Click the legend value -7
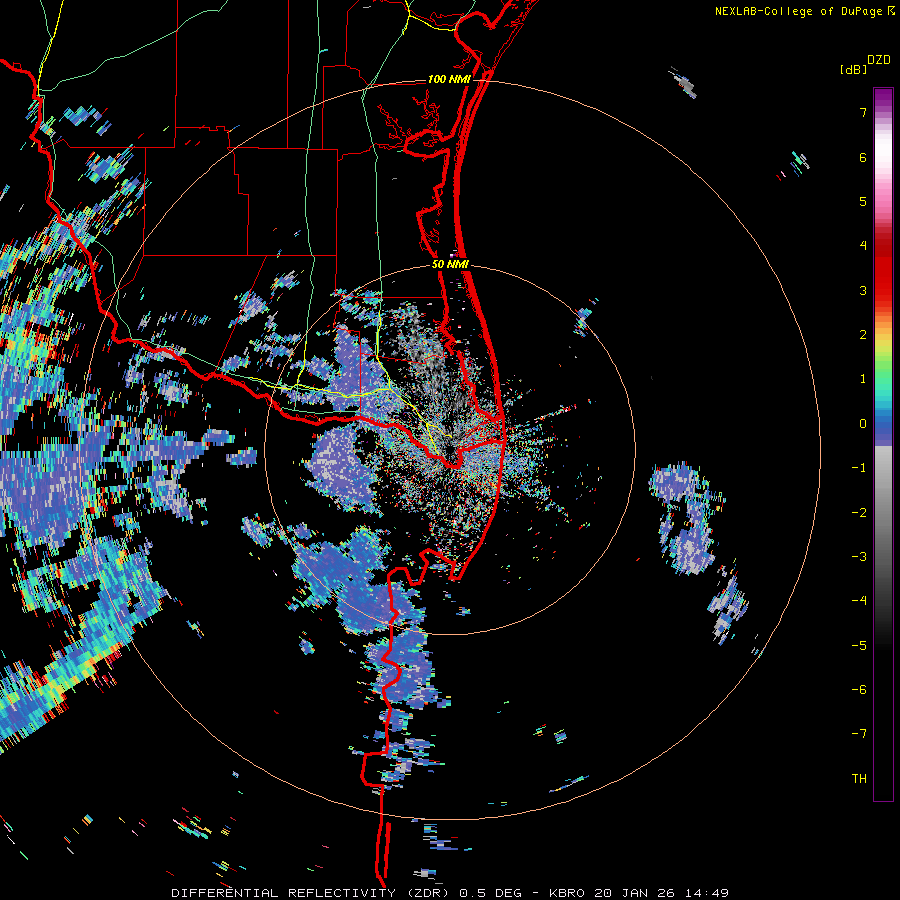Viewport: 900px width, 900px height. (859, 734)
